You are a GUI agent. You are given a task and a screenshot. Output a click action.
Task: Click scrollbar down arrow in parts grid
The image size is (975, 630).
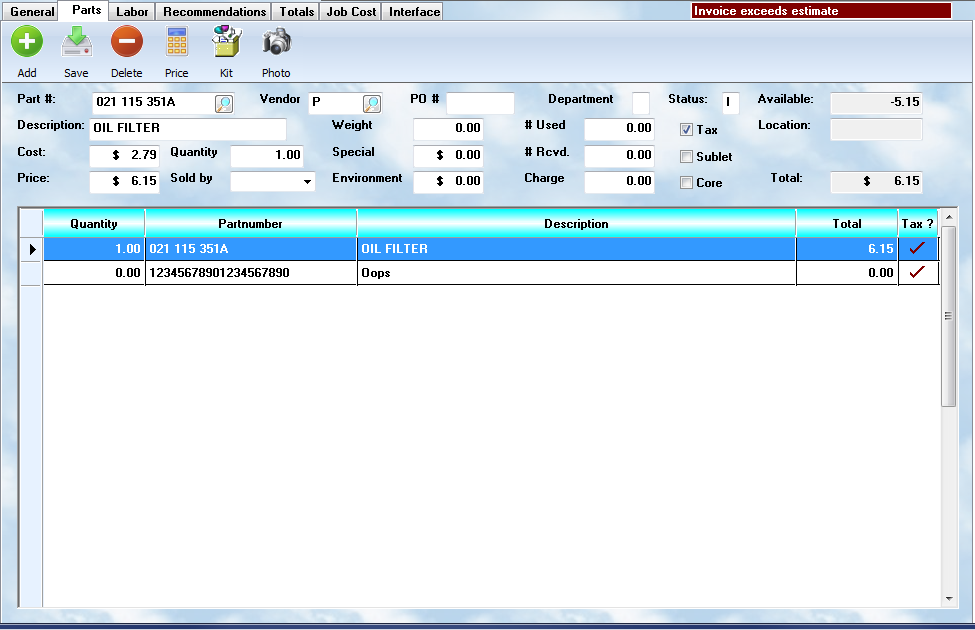tap(949, 598)
